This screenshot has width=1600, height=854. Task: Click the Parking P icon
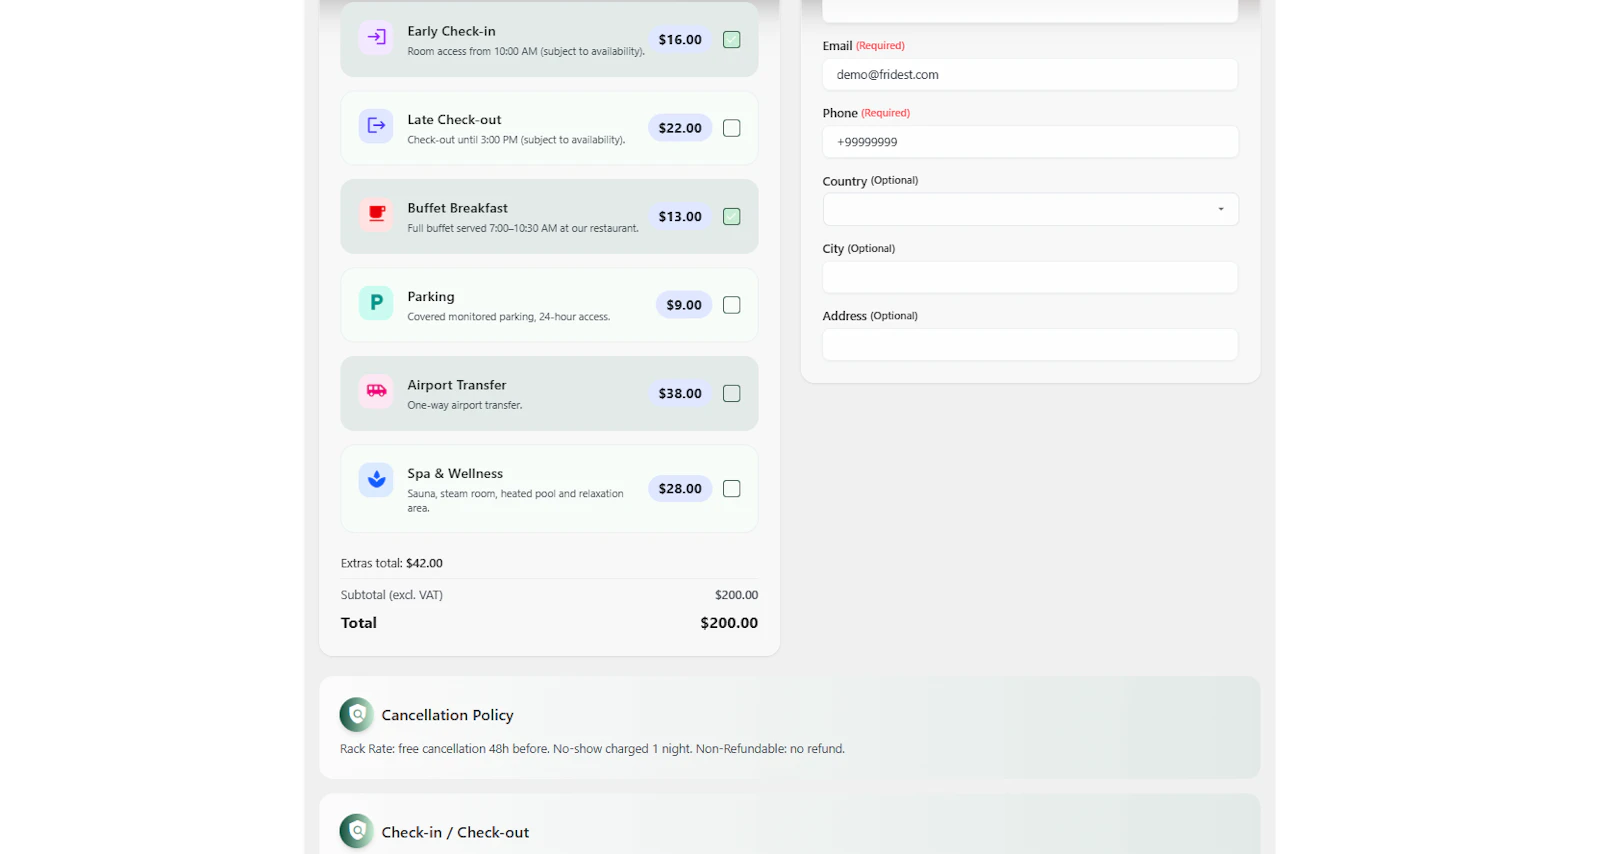(x=376, y=303)
